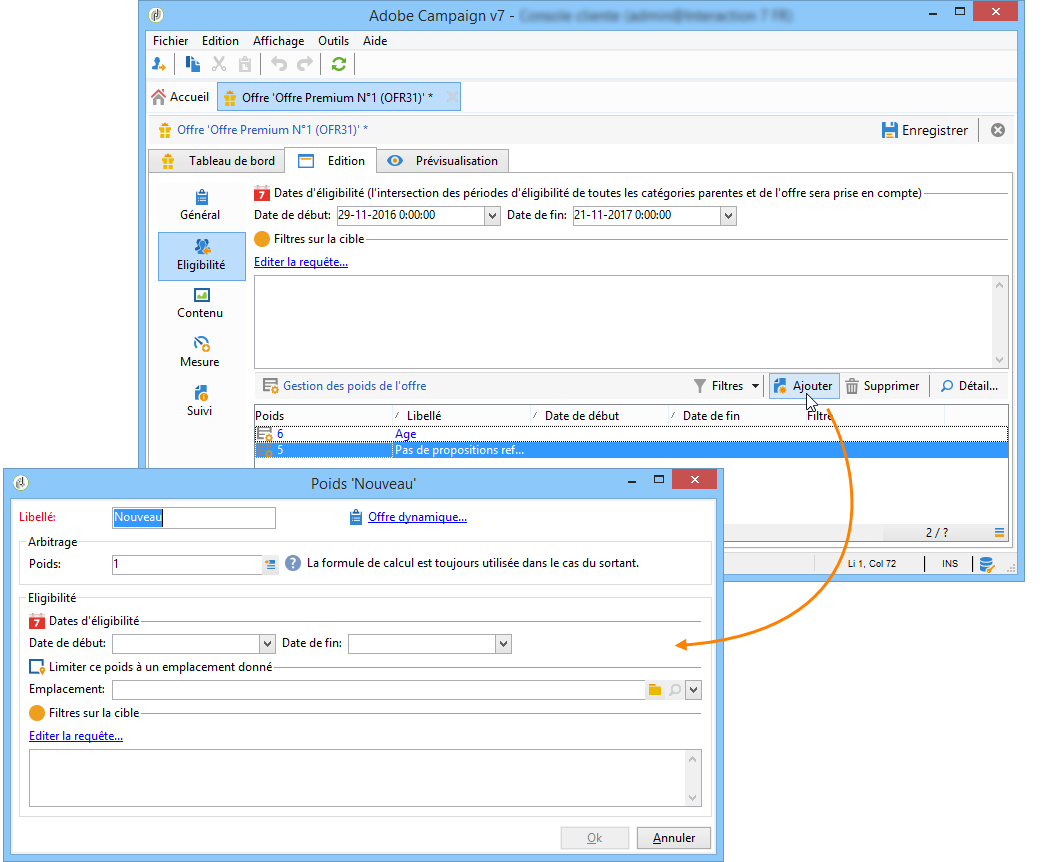The image size is (1044, 862).
Task: Click the magnifier icon in Emplacement field
Action: tap(674, 690)
